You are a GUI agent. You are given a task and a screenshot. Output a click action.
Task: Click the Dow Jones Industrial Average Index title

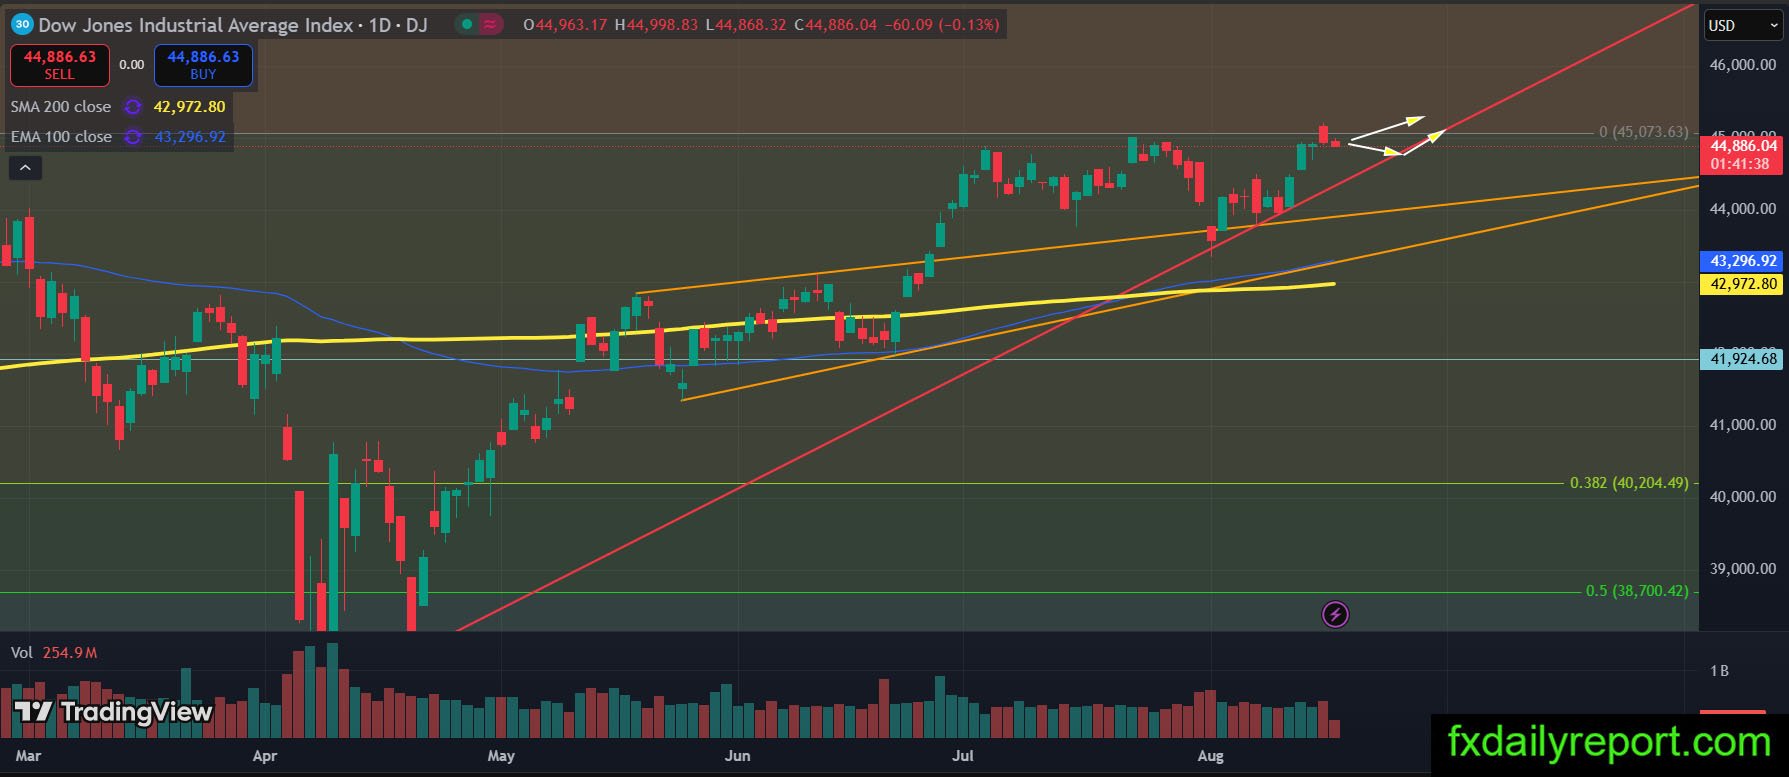click(196, 25)
